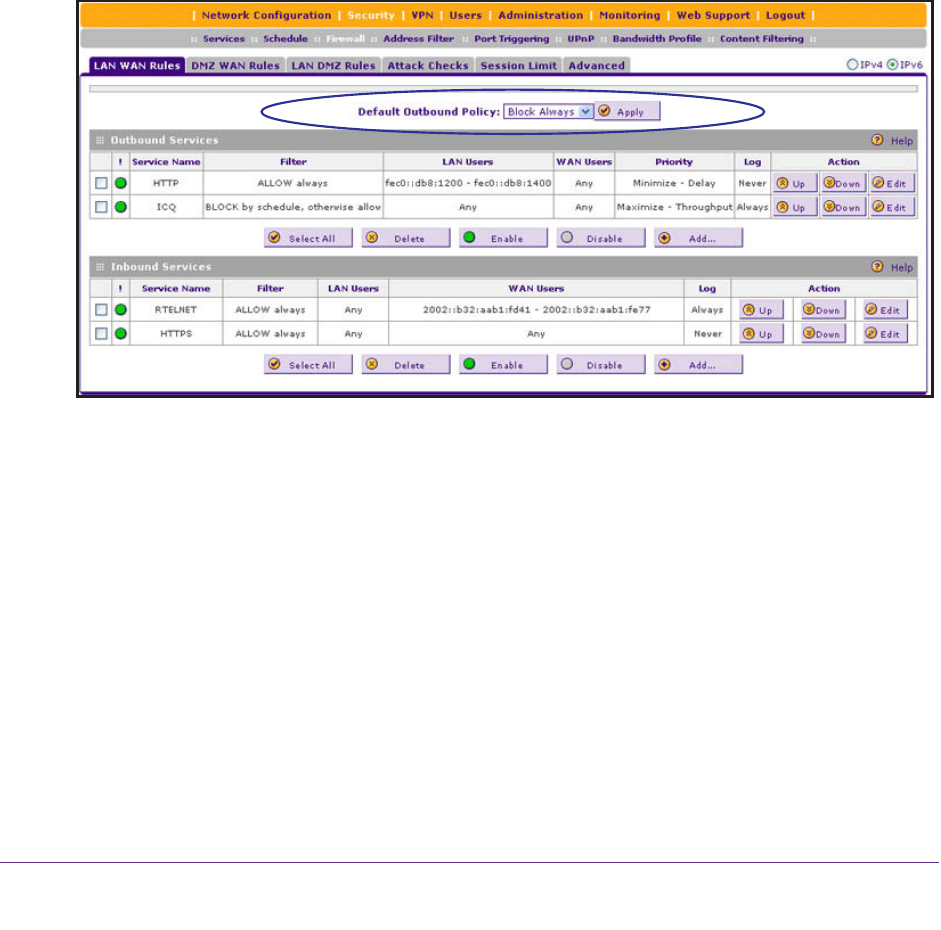The image size is (941, 930).
Task: Go to the Bandwidth Profile submenu
Action: pyautogui.click(x=657, y=39)
